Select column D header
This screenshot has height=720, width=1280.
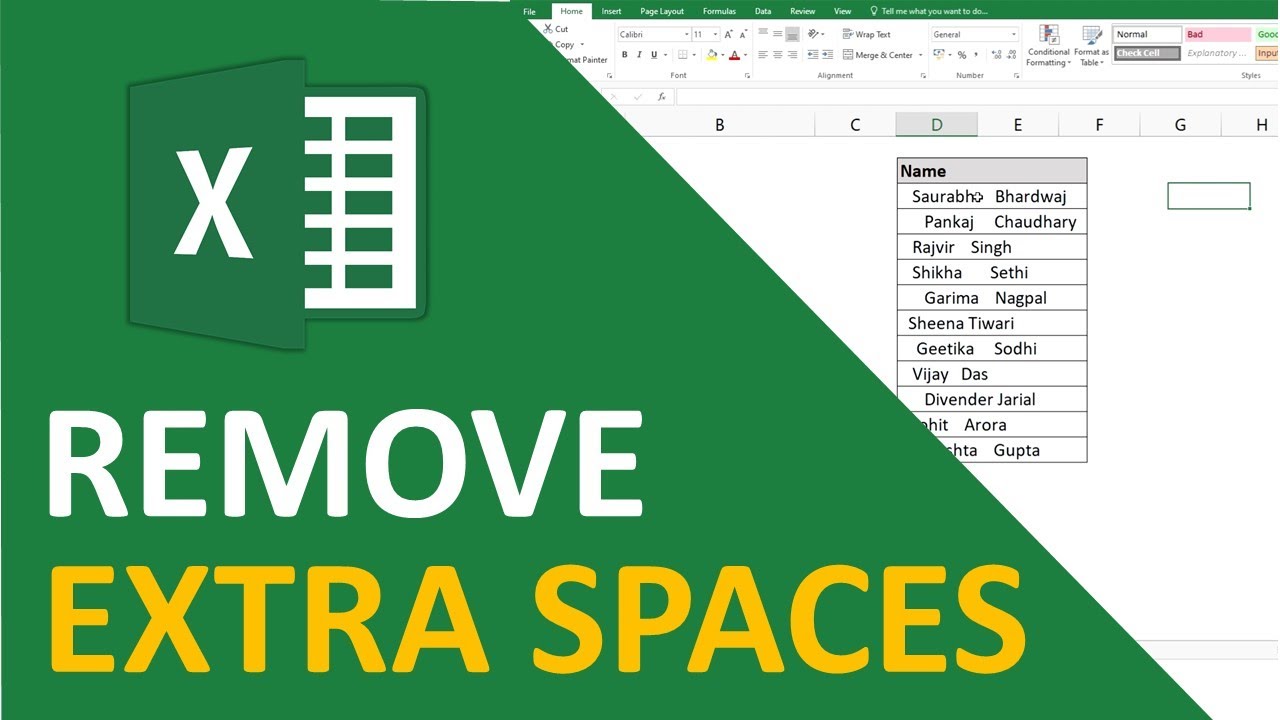click(x=936, y=125)
